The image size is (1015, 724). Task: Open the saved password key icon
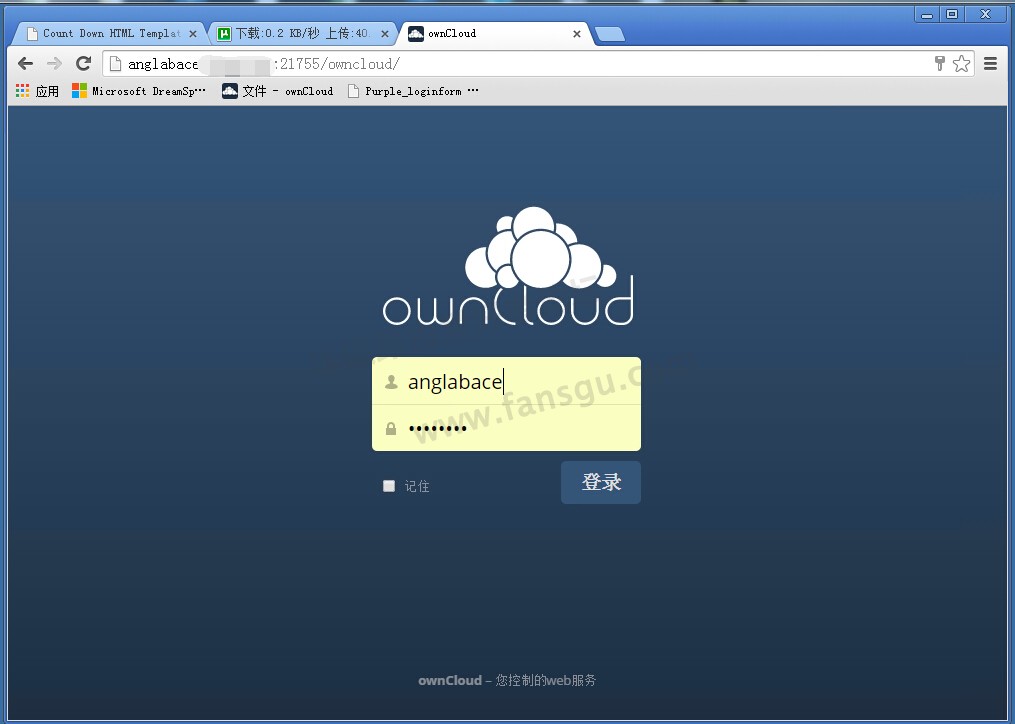click(x=940, y=63)
